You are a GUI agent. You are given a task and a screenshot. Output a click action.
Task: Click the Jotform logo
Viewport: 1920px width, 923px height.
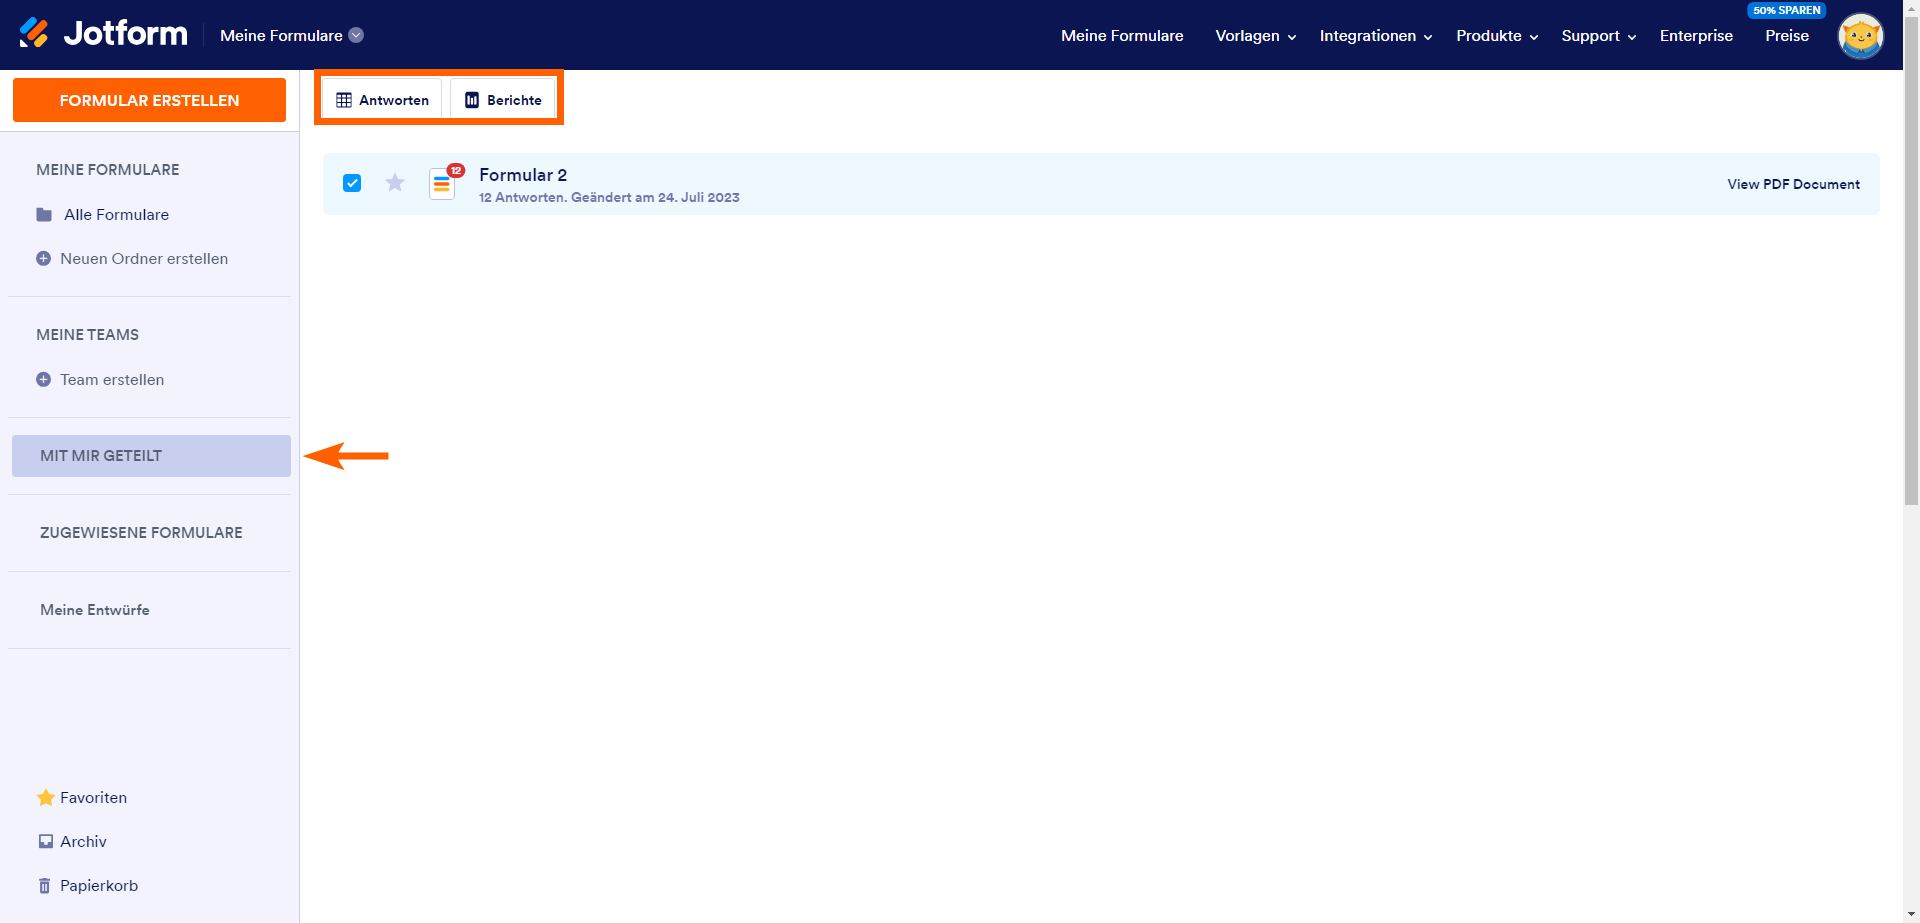point(103,34)
